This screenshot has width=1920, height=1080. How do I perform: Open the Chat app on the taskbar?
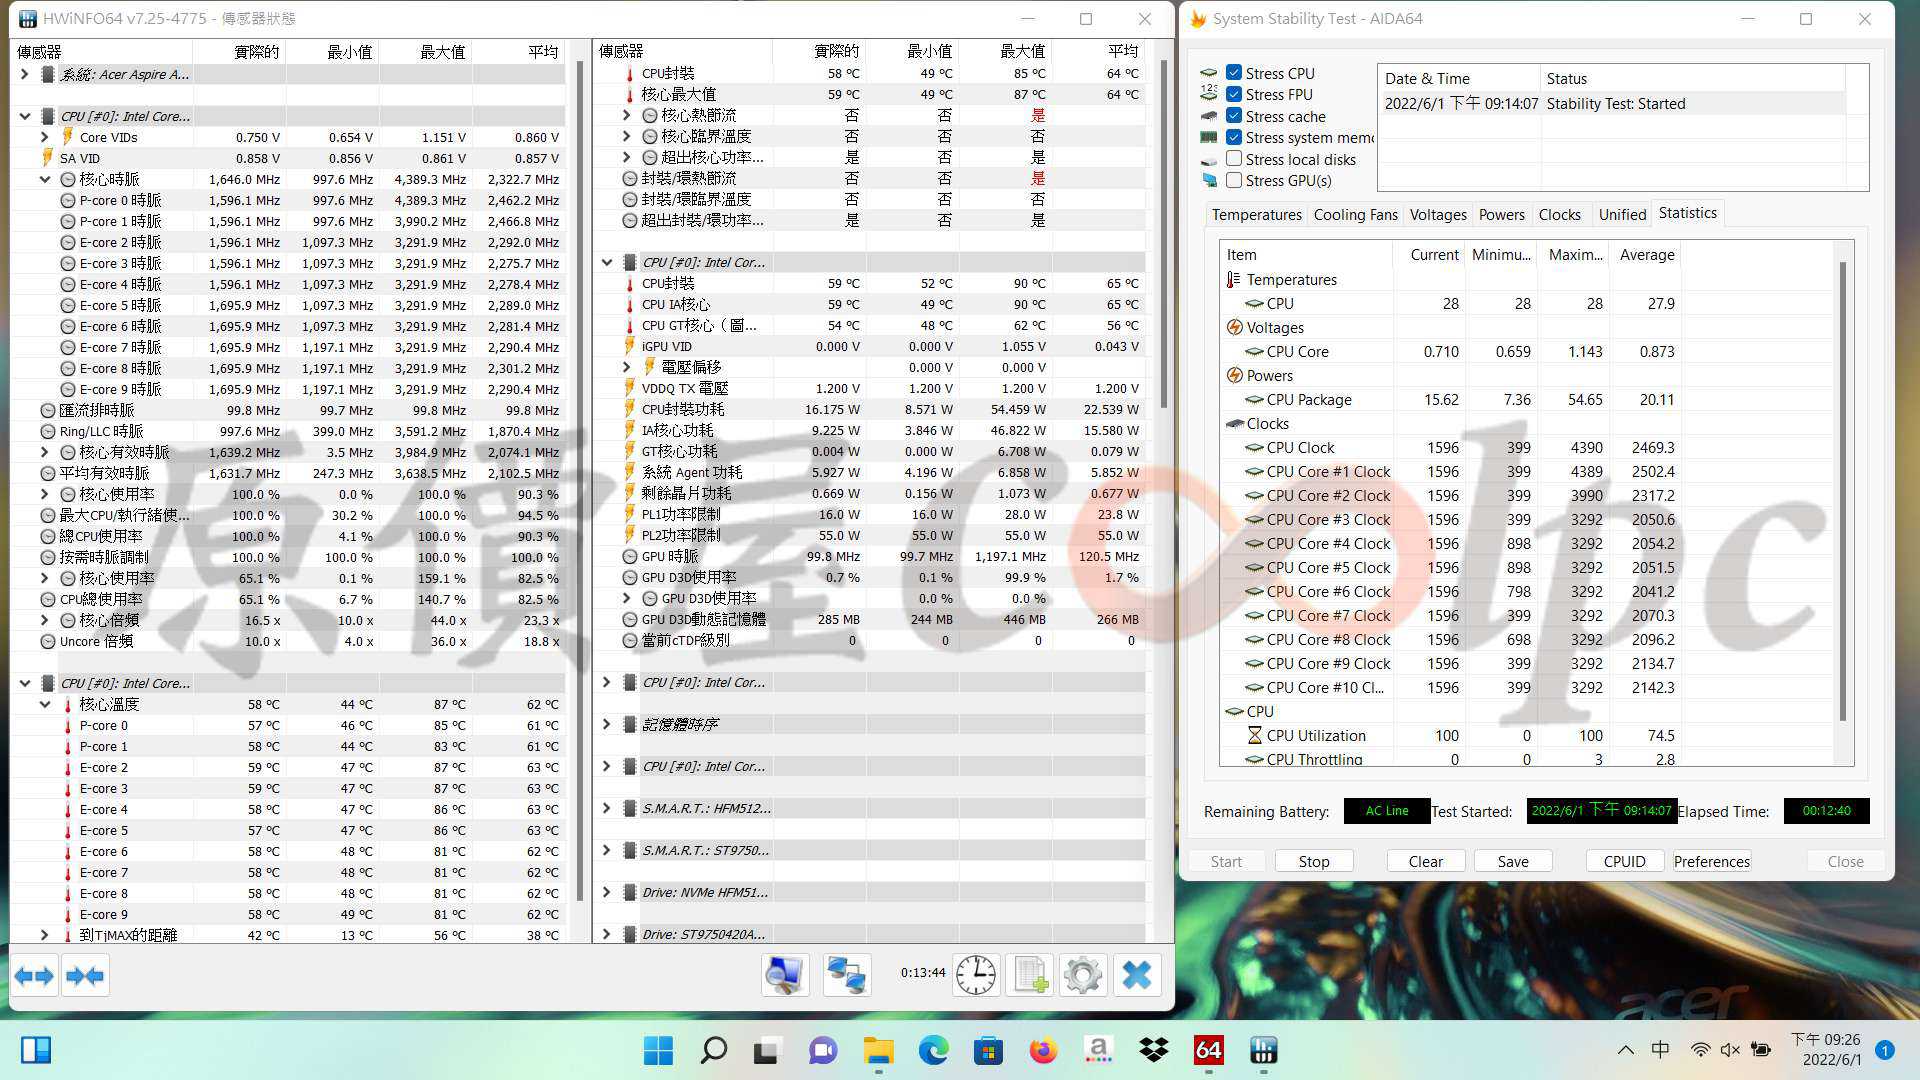[823, 1050]
